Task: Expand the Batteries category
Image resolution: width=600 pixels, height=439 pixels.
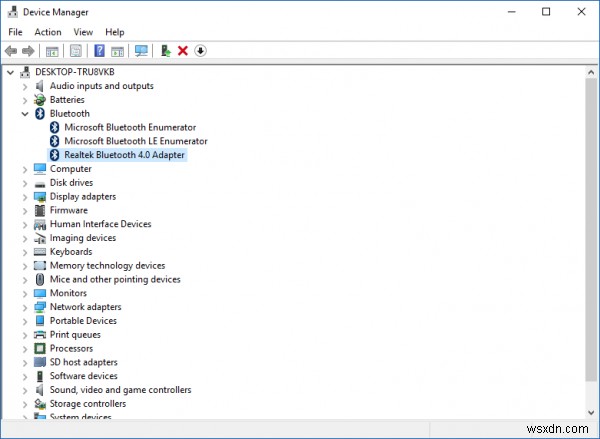Action: pyautogui.click(x=25, y=100)
